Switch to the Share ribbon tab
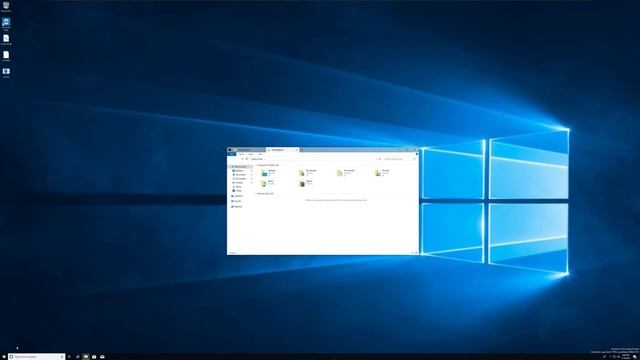The height and width of the screenshot is (360, 640). pos(251,154)
